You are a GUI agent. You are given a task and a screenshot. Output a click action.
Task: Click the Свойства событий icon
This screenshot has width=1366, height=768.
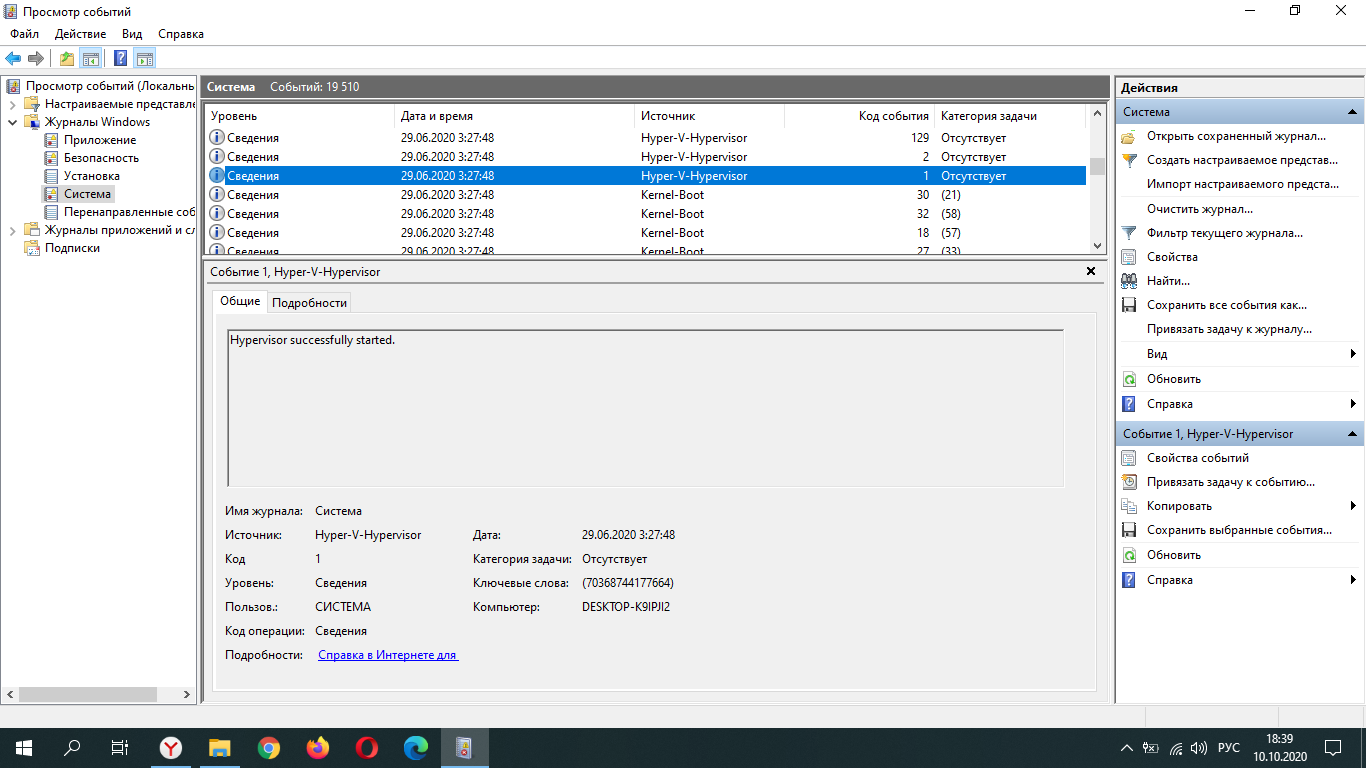(1129, 458)
